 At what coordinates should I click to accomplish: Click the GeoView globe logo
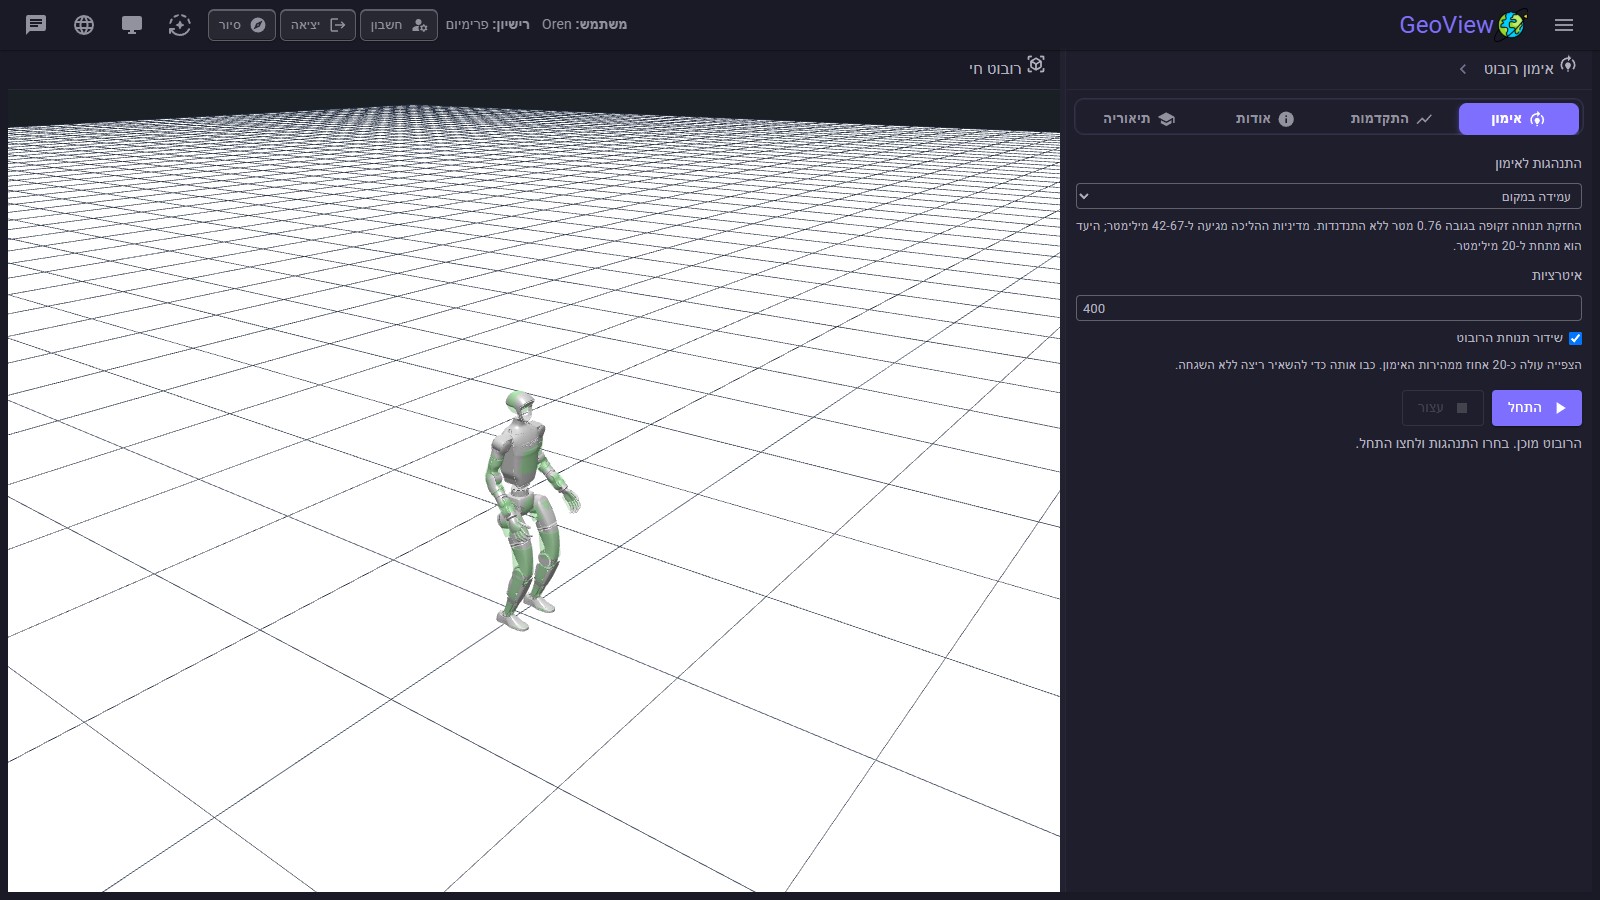point(1512,25)
